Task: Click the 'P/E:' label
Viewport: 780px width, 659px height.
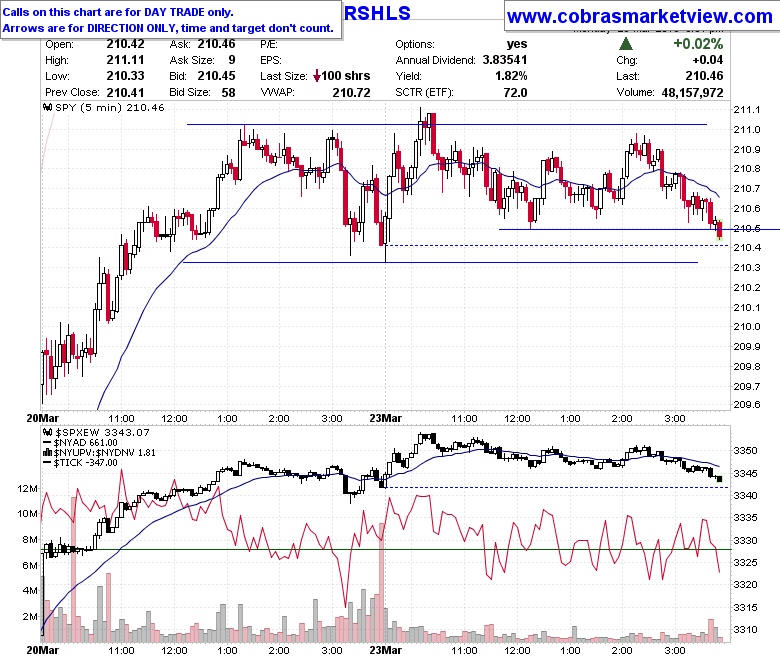Action: (x=269, y=44)
